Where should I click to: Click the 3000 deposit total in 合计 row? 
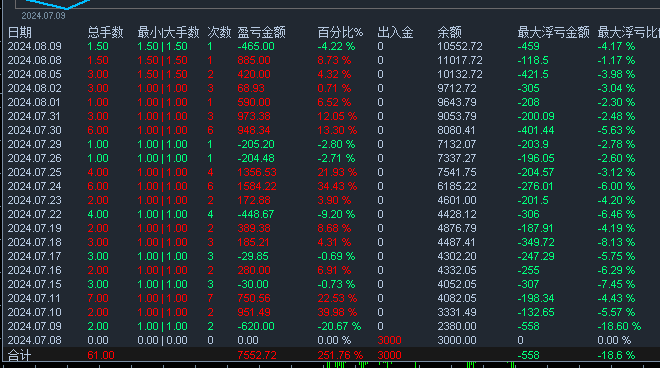[389, 355]
